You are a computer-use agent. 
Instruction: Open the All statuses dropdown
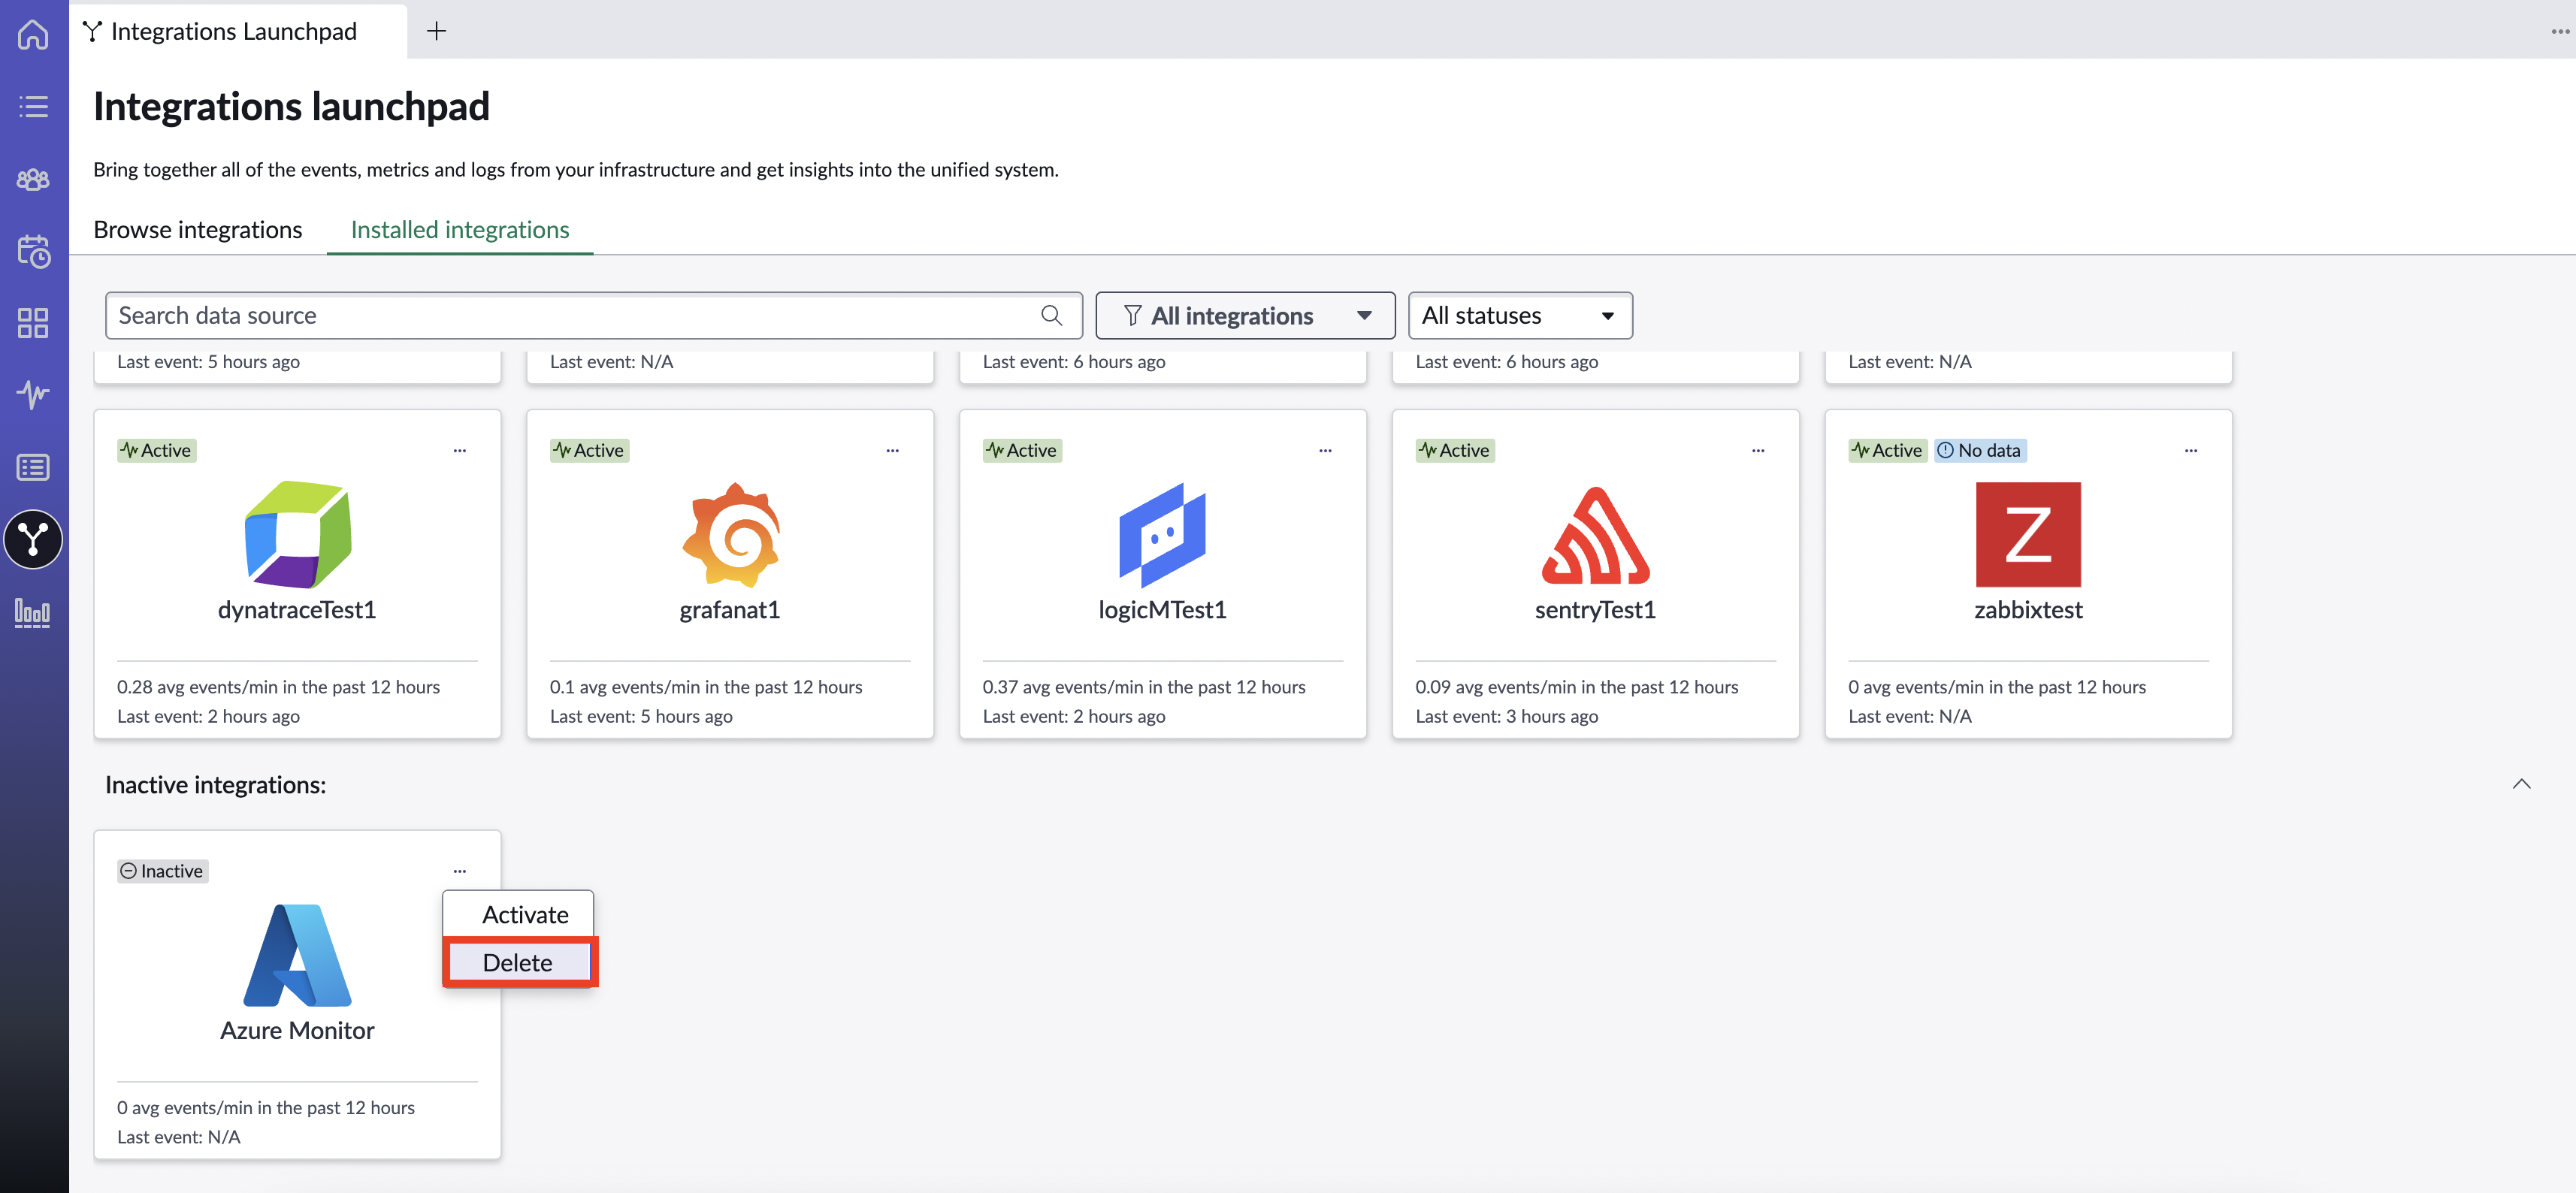(1520, 316)
